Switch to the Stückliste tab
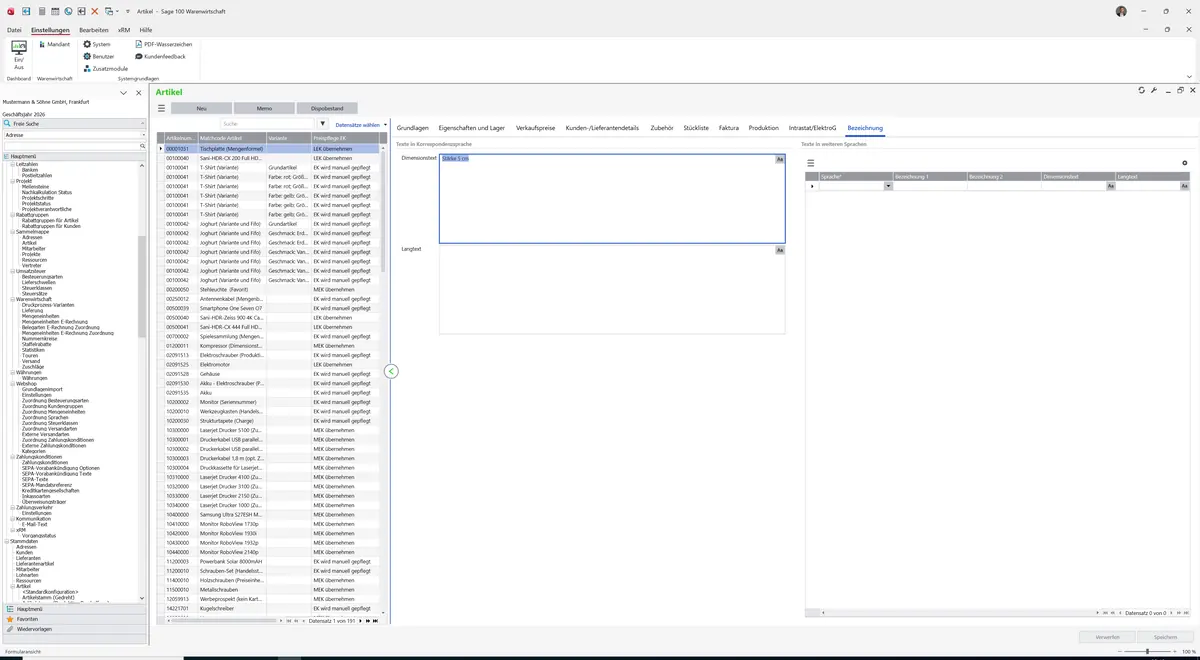This screenshot has width=1200, height=660. [x=696, y=128]
